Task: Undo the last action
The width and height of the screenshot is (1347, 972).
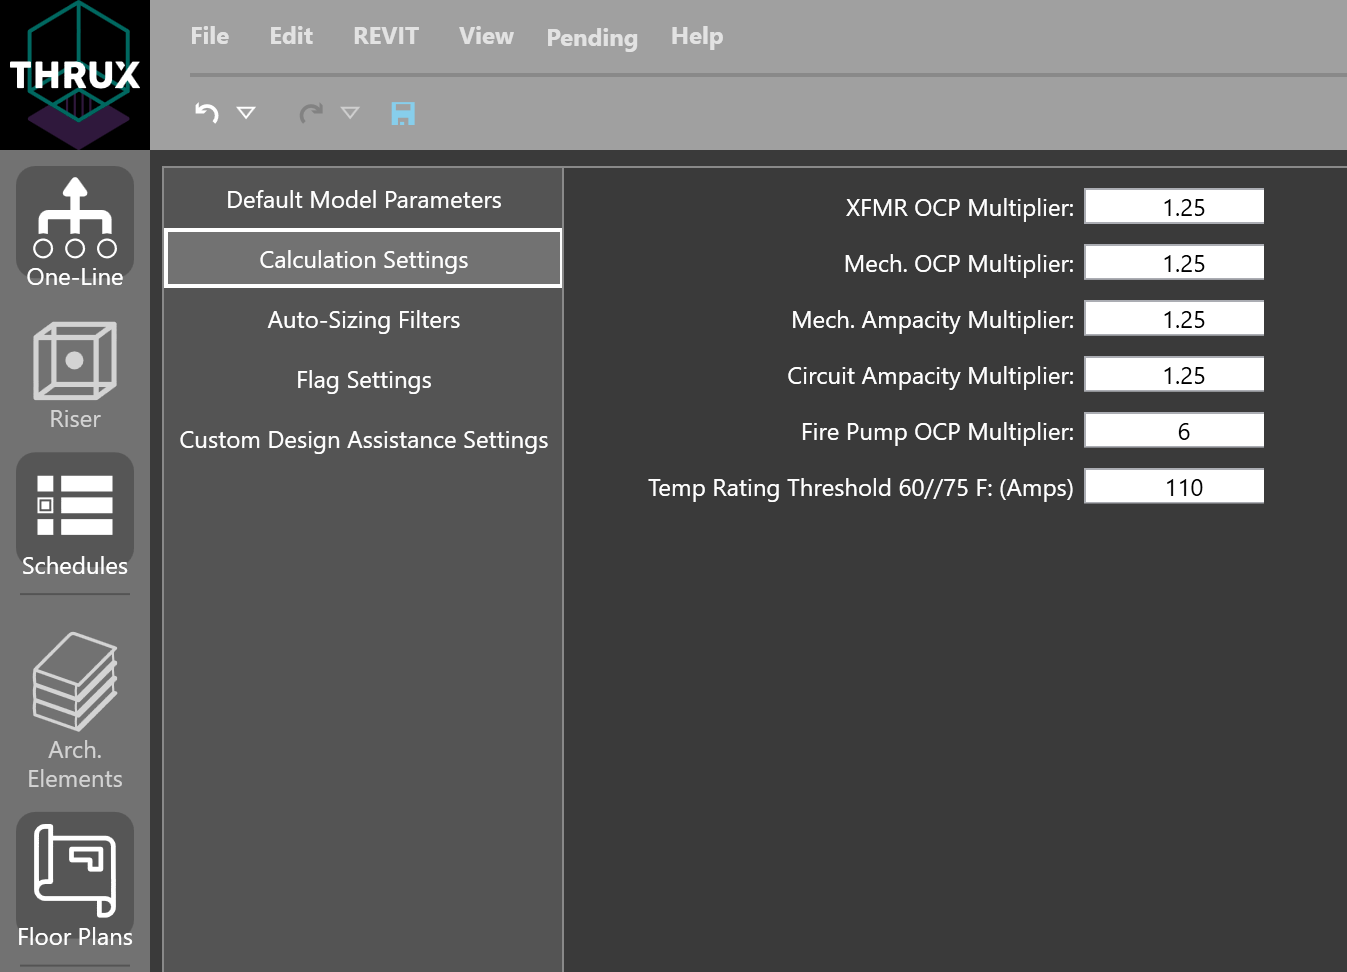Action: click(x=205, y=113)
